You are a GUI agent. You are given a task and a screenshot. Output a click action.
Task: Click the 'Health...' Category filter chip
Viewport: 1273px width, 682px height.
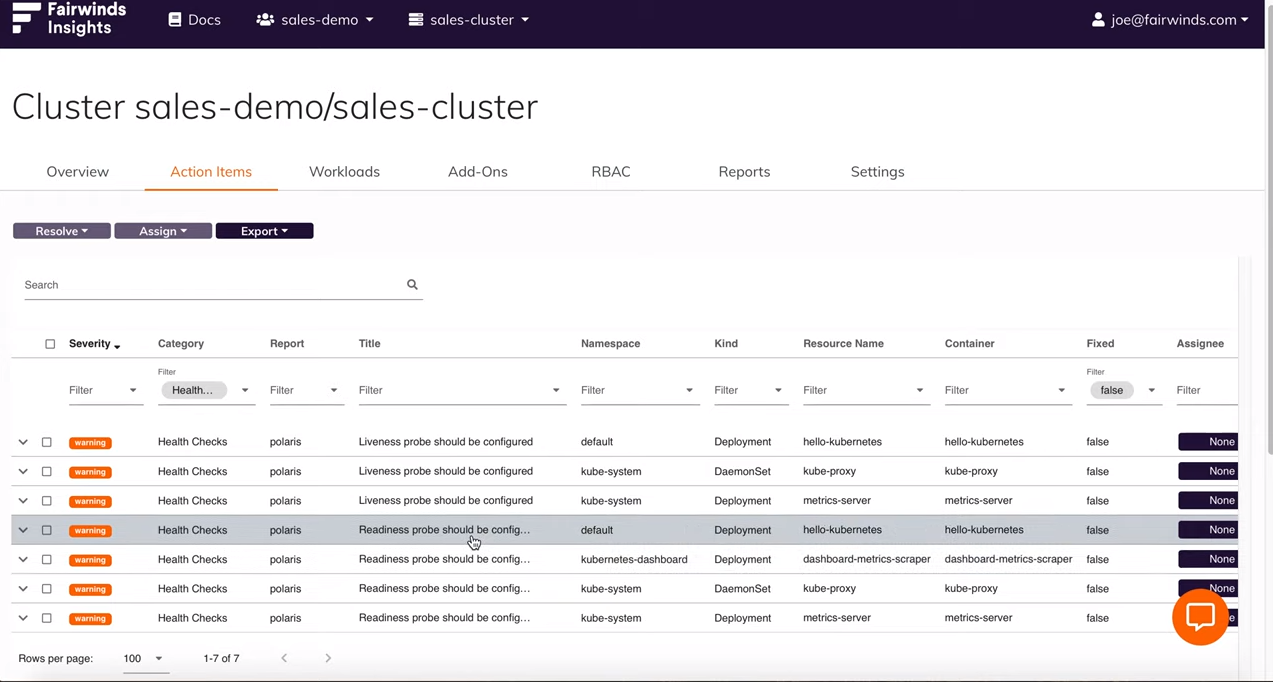[194, 391]
